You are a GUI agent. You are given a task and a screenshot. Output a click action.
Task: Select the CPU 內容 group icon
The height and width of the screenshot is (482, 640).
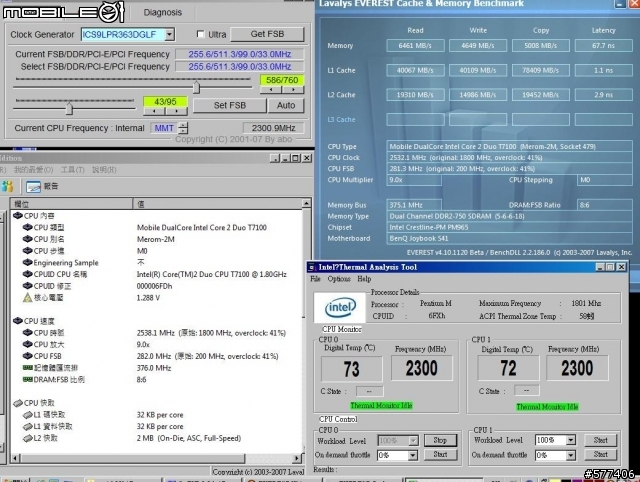[x=18, y=215]
